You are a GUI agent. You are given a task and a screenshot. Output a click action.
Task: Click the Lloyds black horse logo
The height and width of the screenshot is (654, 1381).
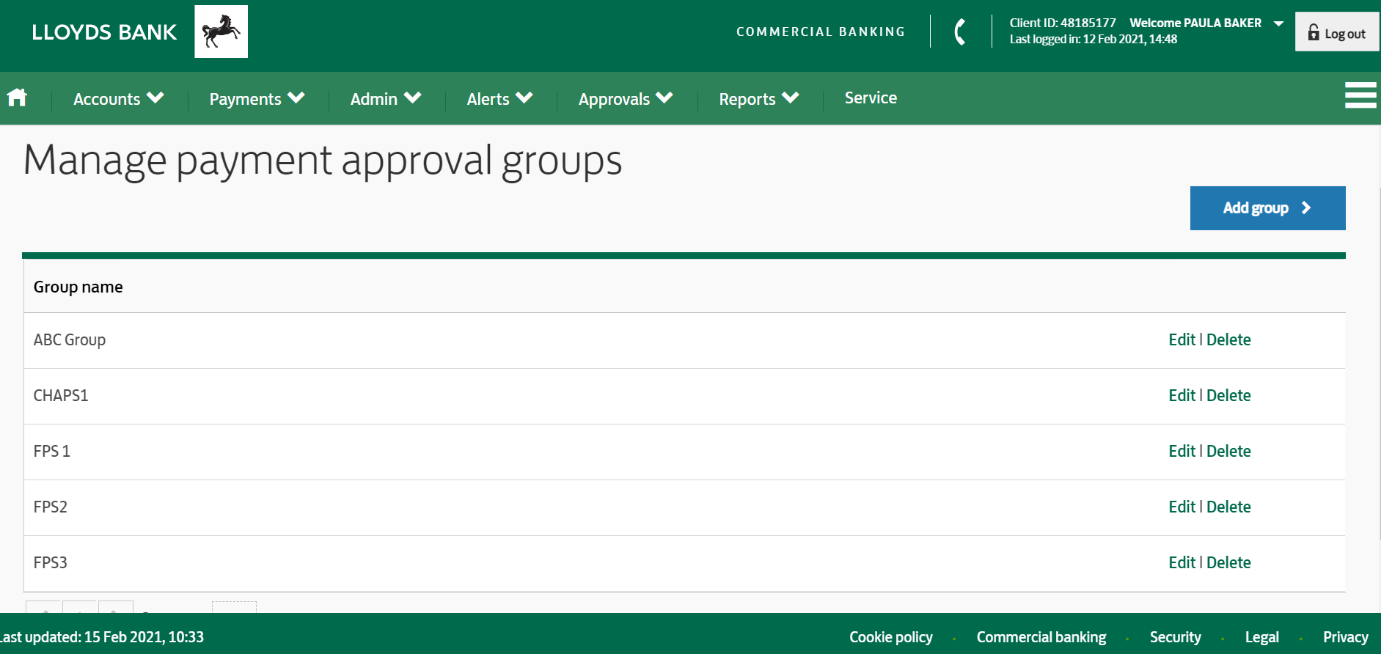[221, 31]
